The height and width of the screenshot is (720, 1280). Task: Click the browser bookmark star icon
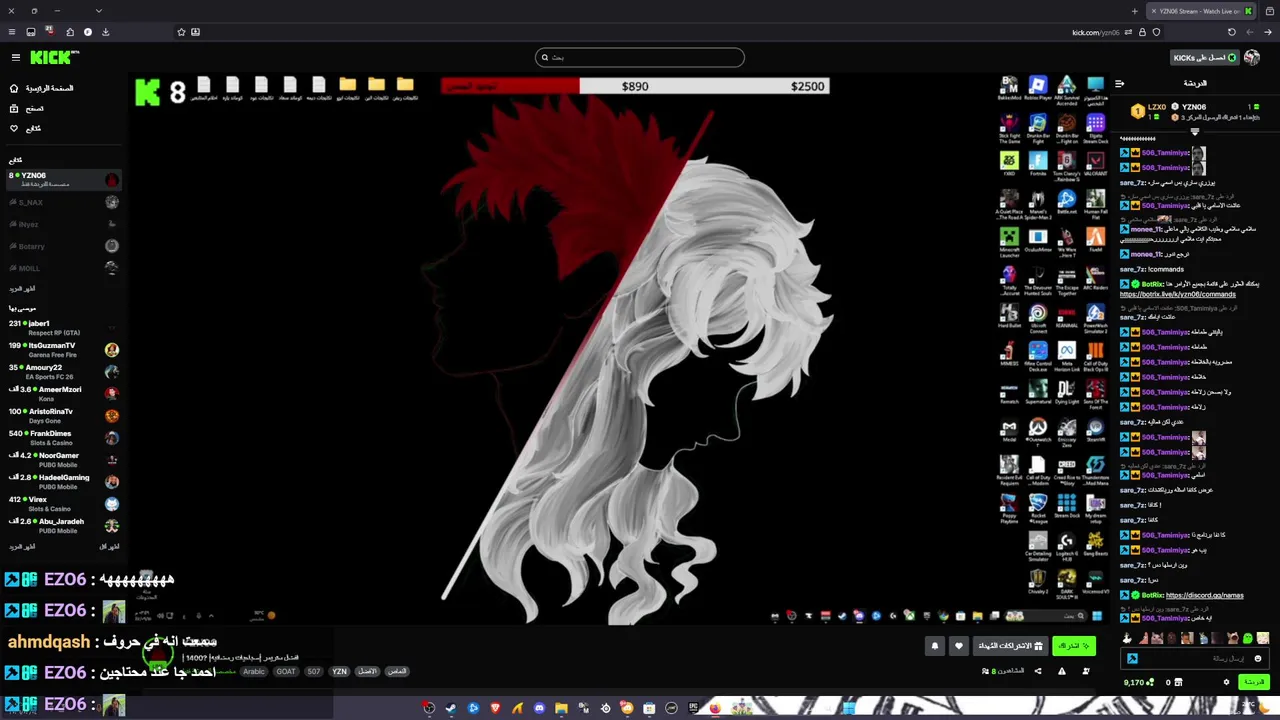(x=181, y=32)
